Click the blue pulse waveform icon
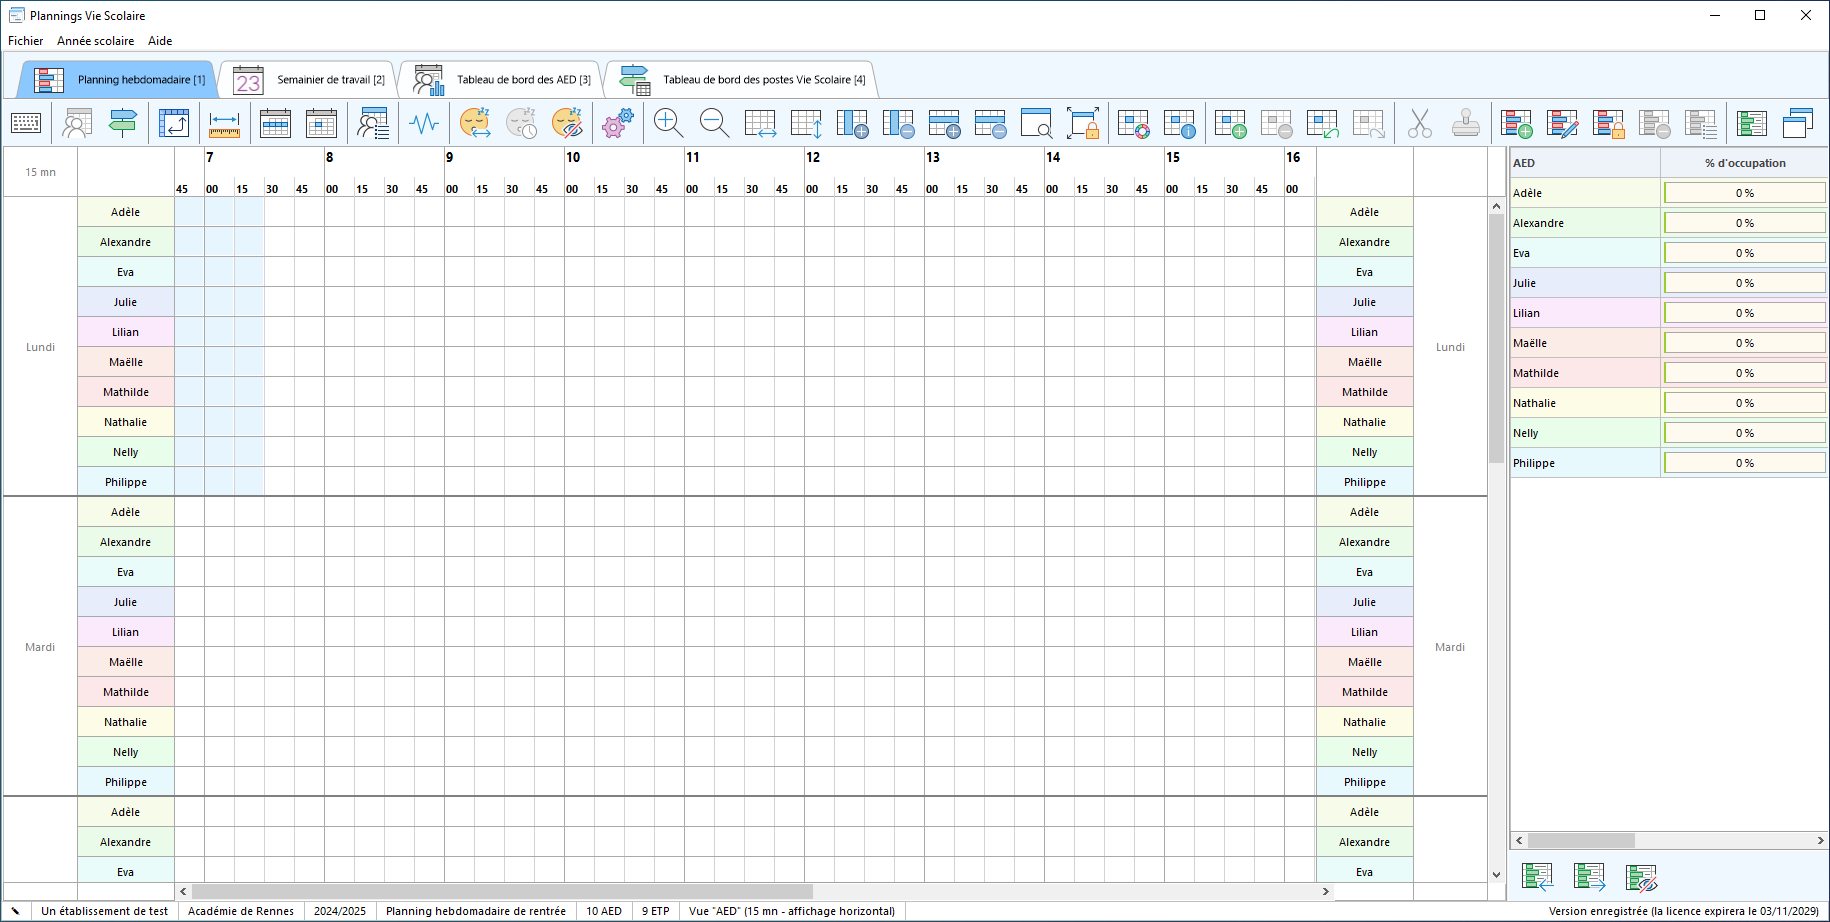 point(424,123)
